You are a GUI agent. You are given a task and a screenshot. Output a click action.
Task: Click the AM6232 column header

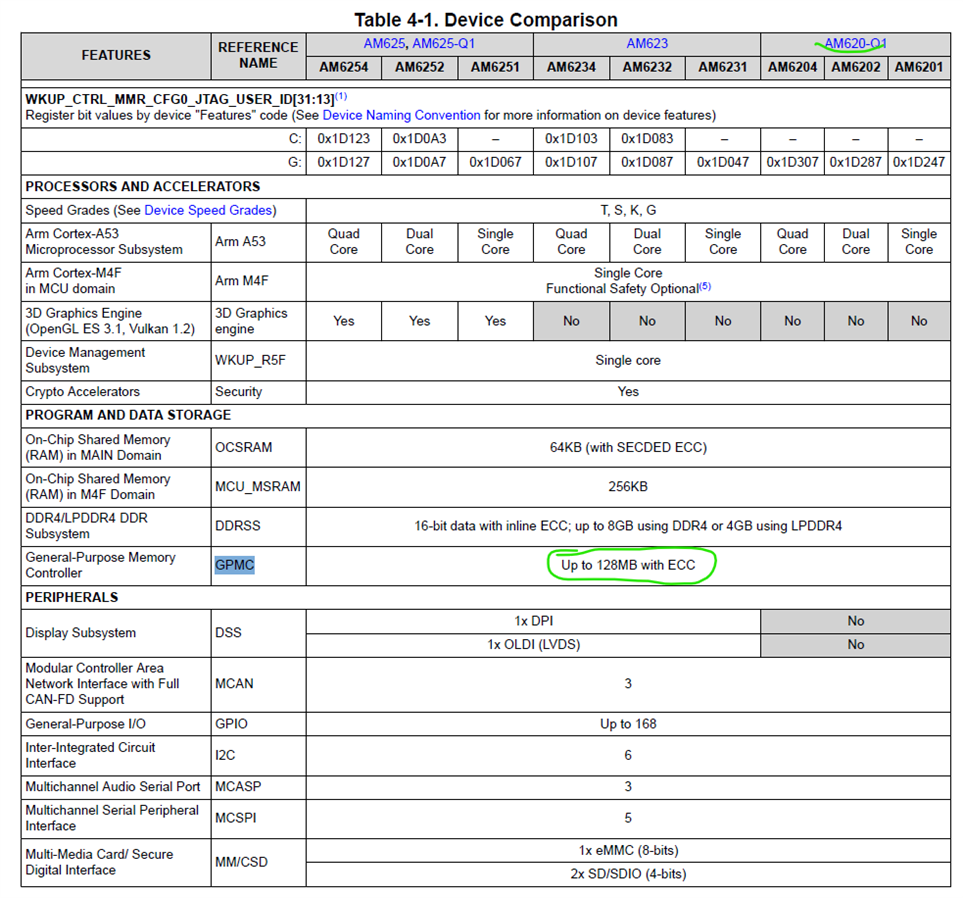(x=647, y=67)
